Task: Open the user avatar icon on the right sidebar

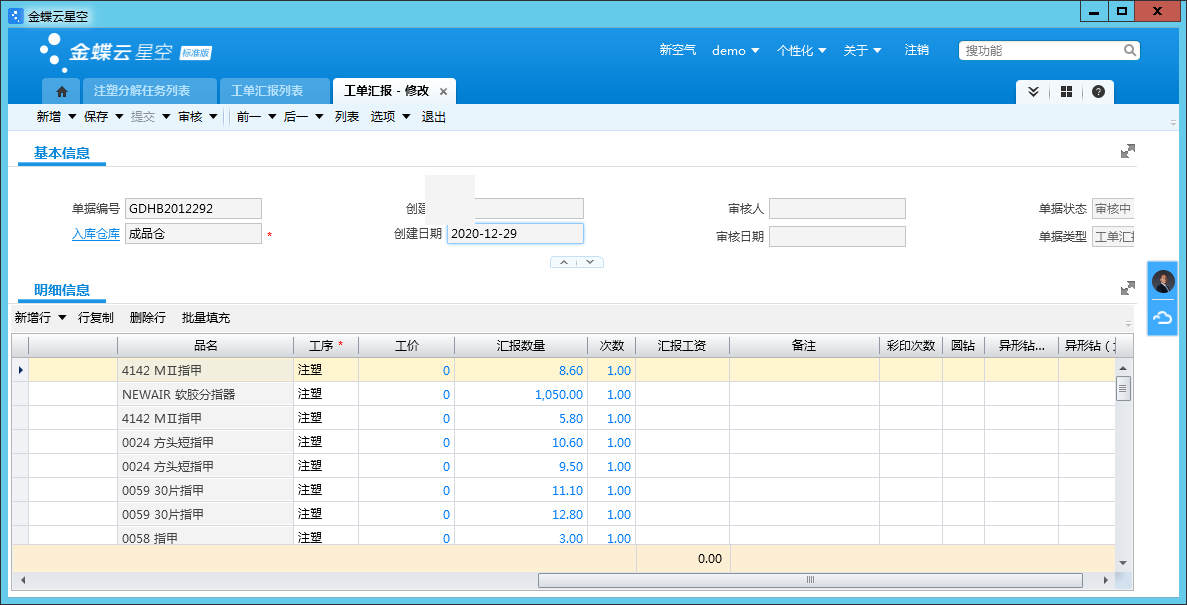Action: click(x=1162, y=281)
